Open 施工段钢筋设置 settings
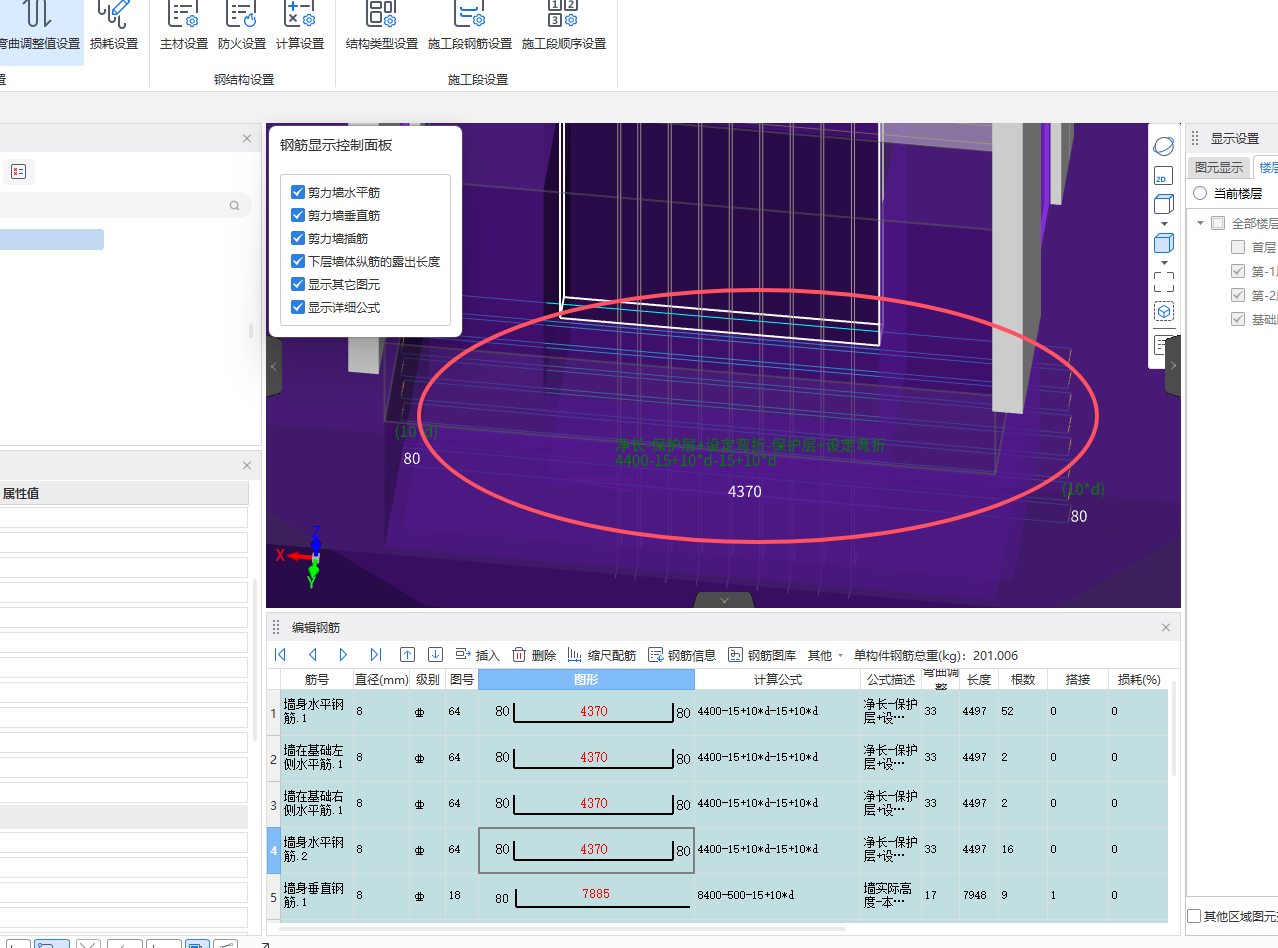The height and width of the screenshot is (948, 1278). point(470,27)
